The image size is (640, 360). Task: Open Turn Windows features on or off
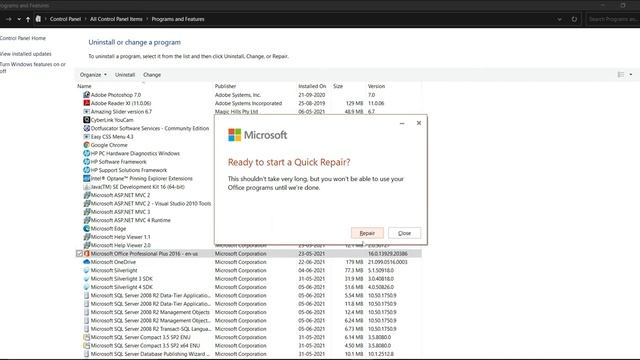point(33,67)
